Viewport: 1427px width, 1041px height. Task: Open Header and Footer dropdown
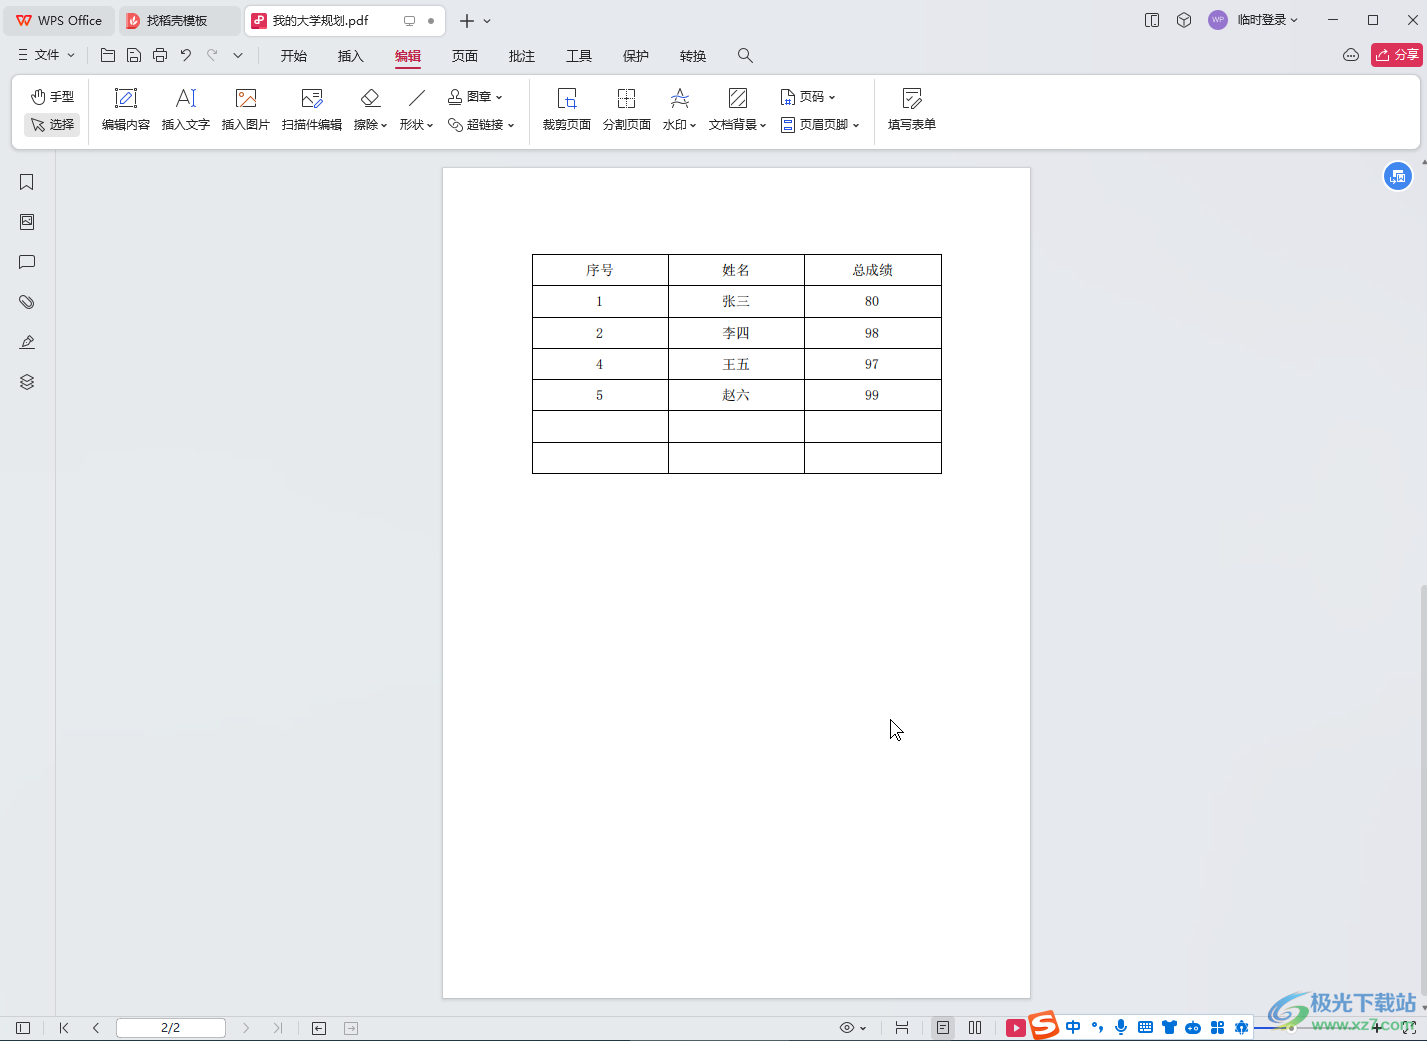point(820,125)
